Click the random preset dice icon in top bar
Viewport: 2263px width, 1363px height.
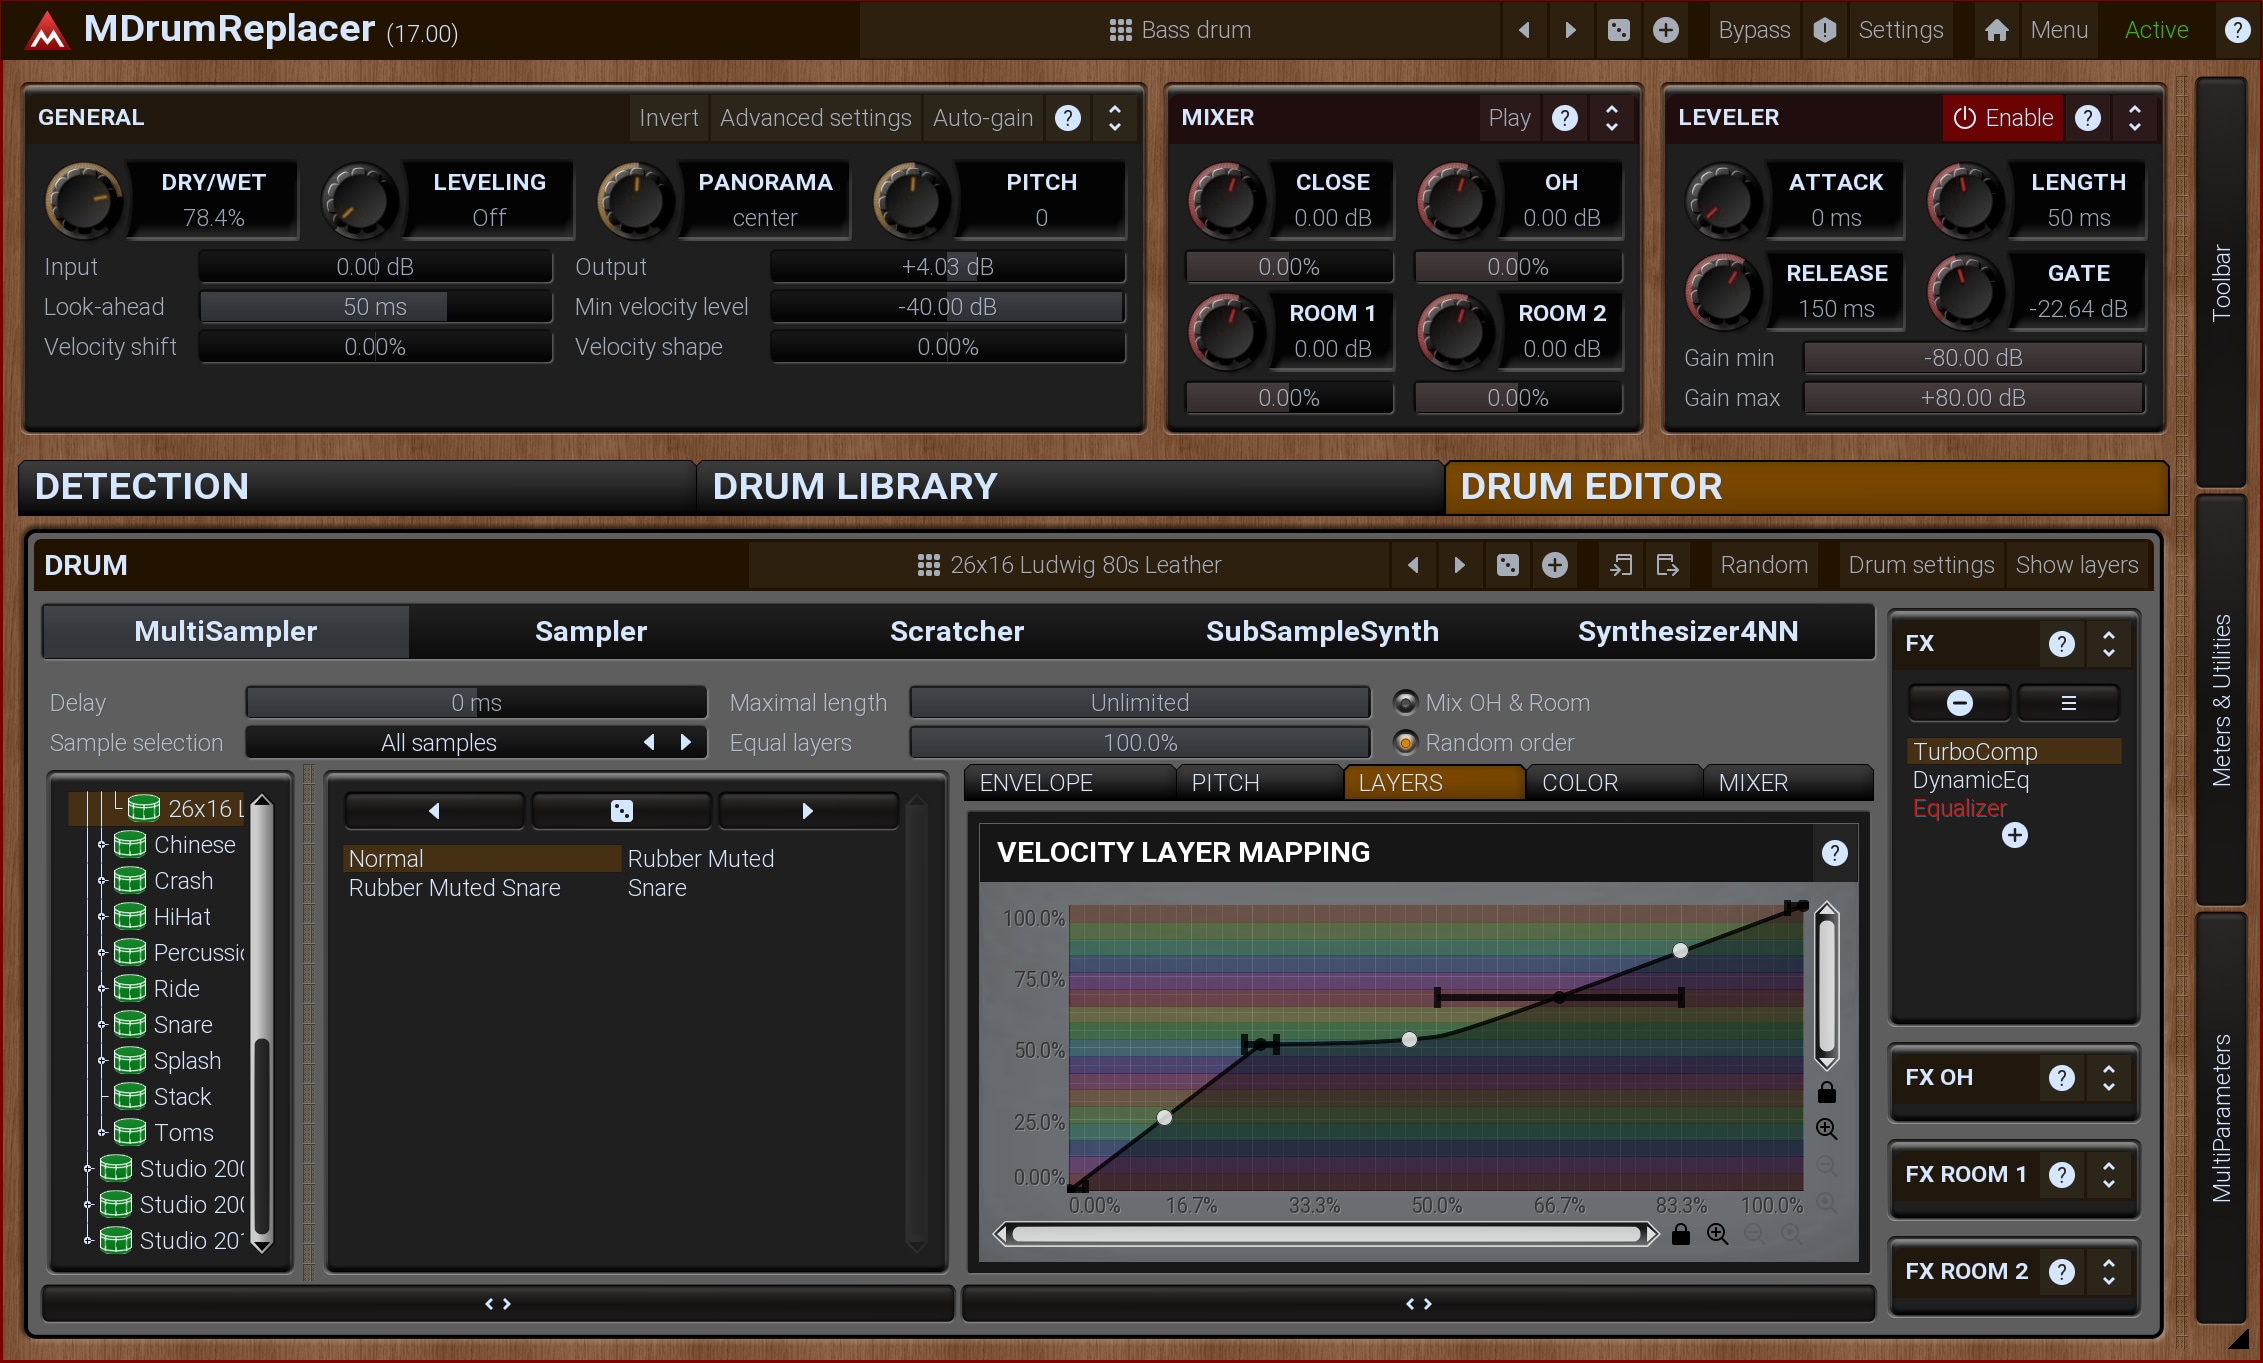coord(1618,30)
